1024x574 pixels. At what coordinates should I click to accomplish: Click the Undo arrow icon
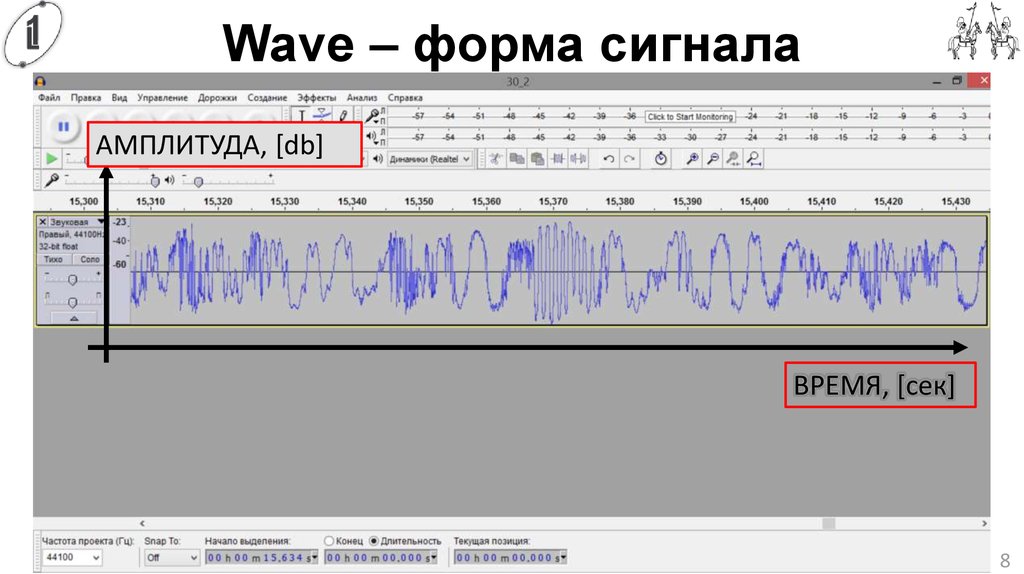point(608,159)
